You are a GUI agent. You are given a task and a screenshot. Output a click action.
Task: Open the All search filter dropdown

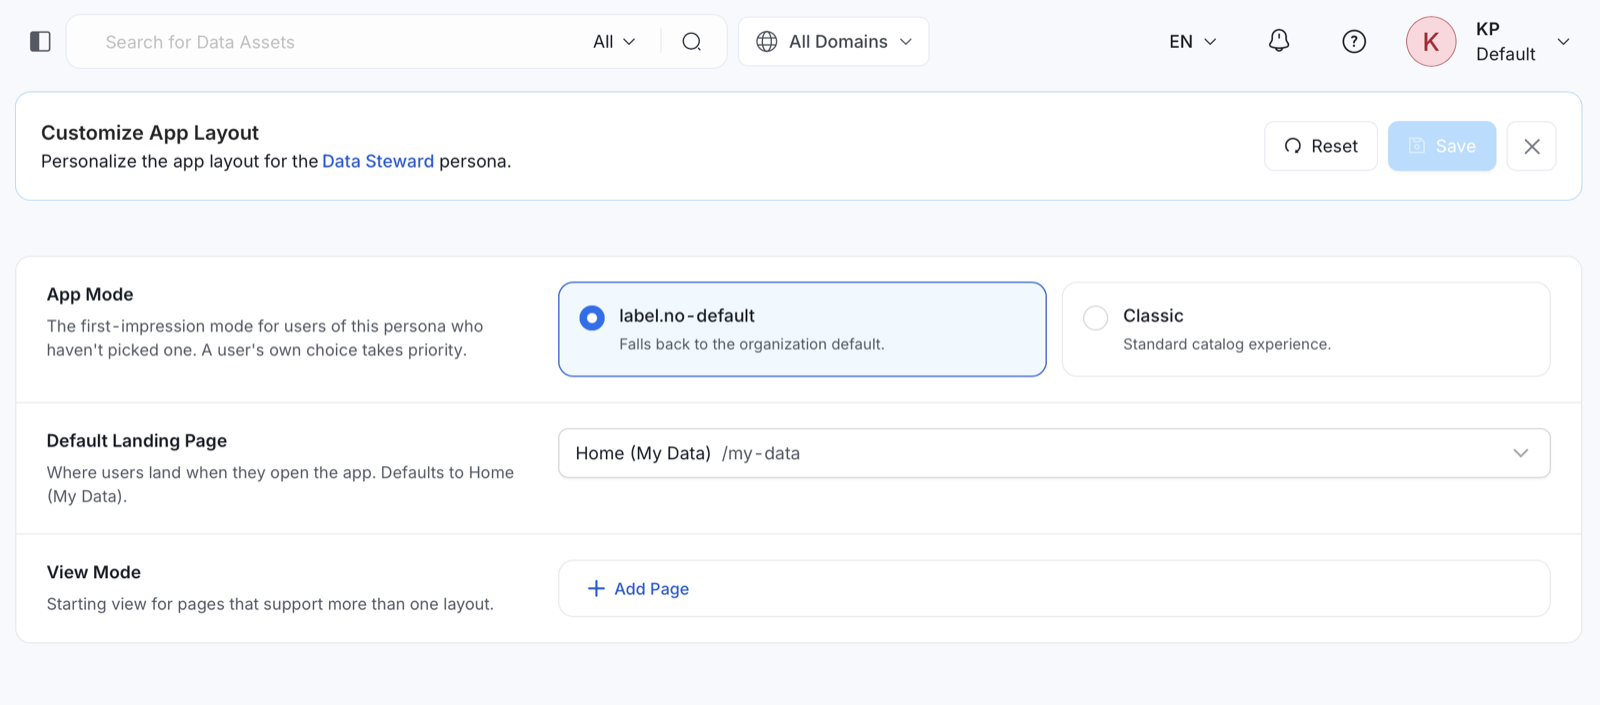pyautogui.click(x=614, y=41)
